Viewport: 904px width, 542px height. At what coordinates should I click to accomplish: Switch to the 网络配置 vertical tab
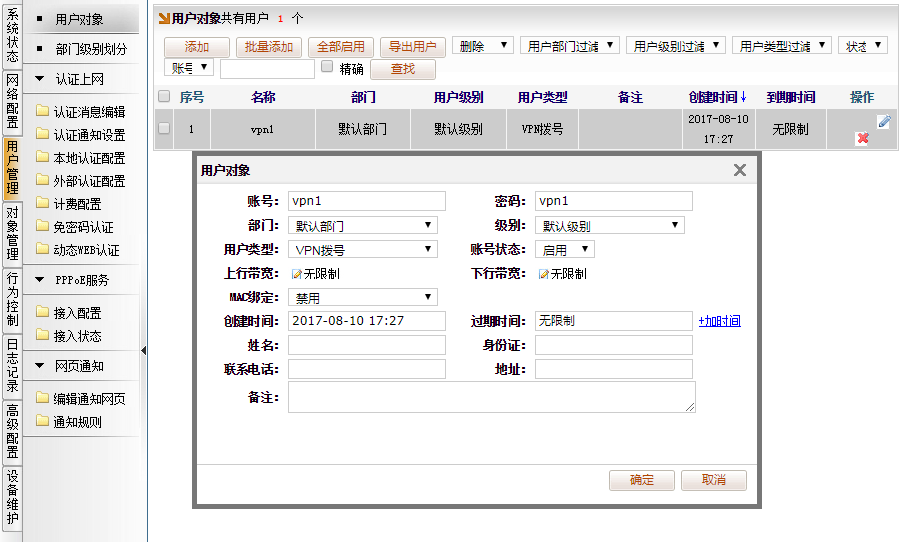(x=12, y=101)
